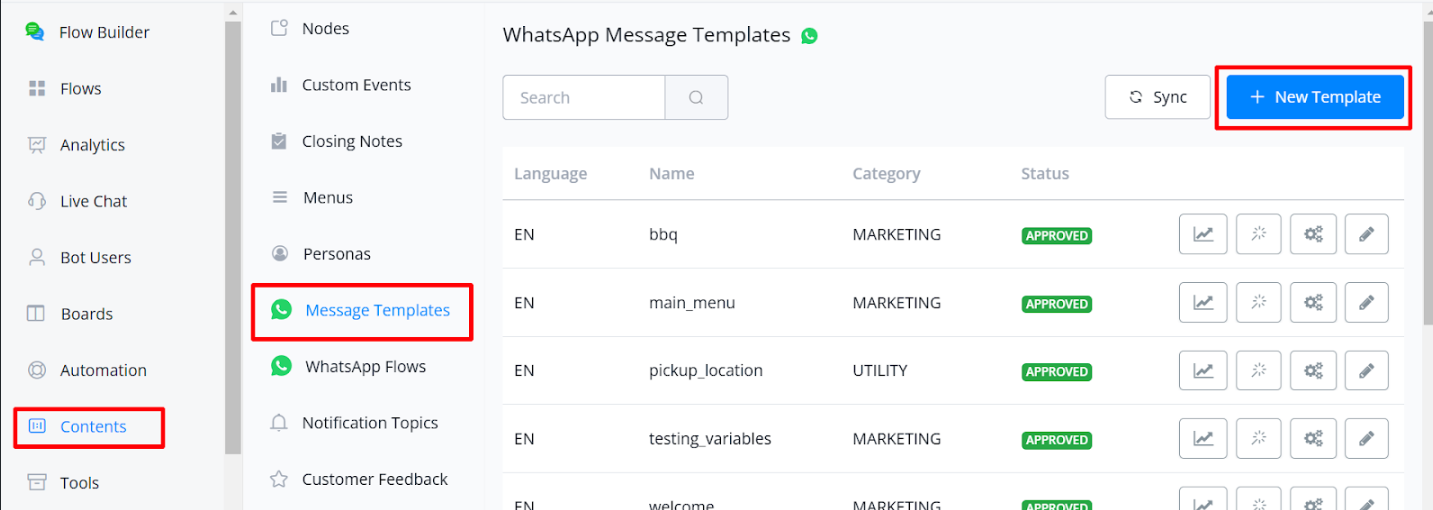Open the Flow Builder from sidebar
The height and width of the screenshot is (510, 1433).
tap(103, 32)
